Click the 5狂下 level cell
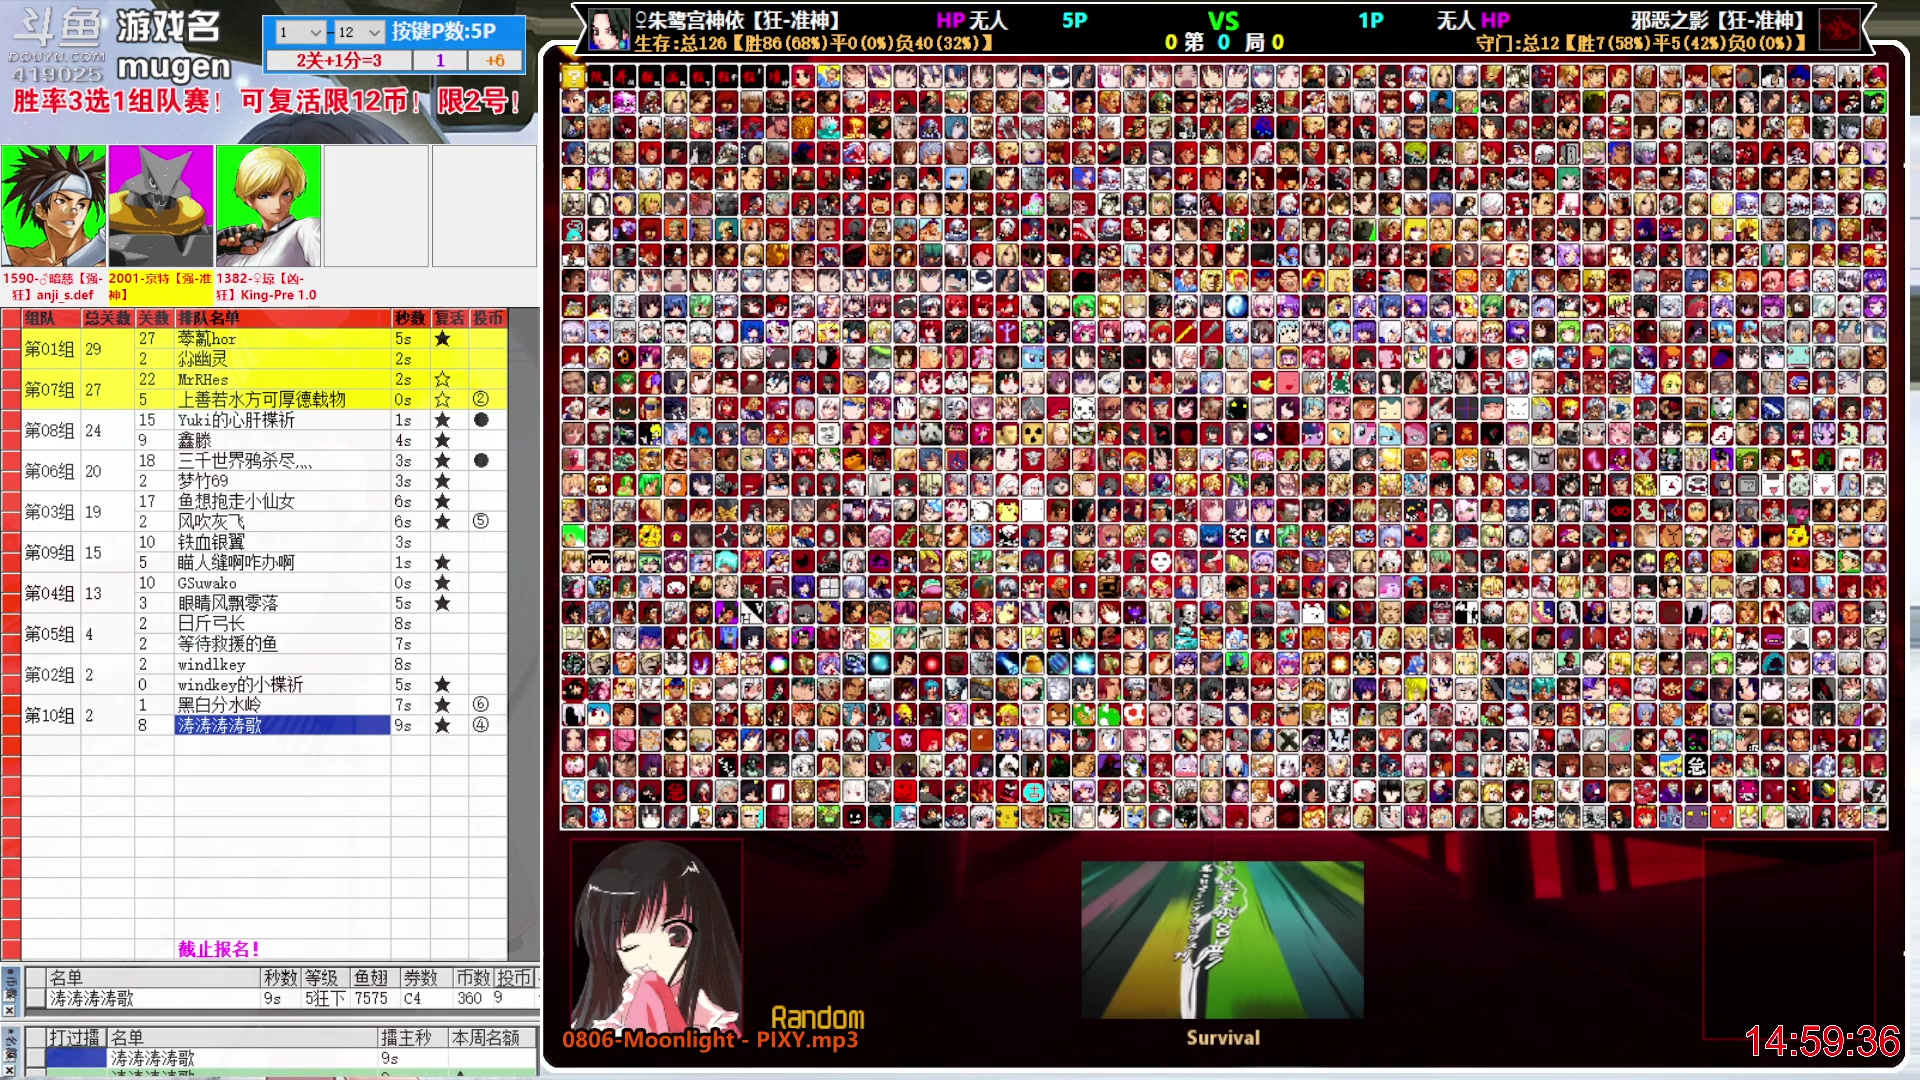The image size is (1920, 1080). click(x=325, y=998)
